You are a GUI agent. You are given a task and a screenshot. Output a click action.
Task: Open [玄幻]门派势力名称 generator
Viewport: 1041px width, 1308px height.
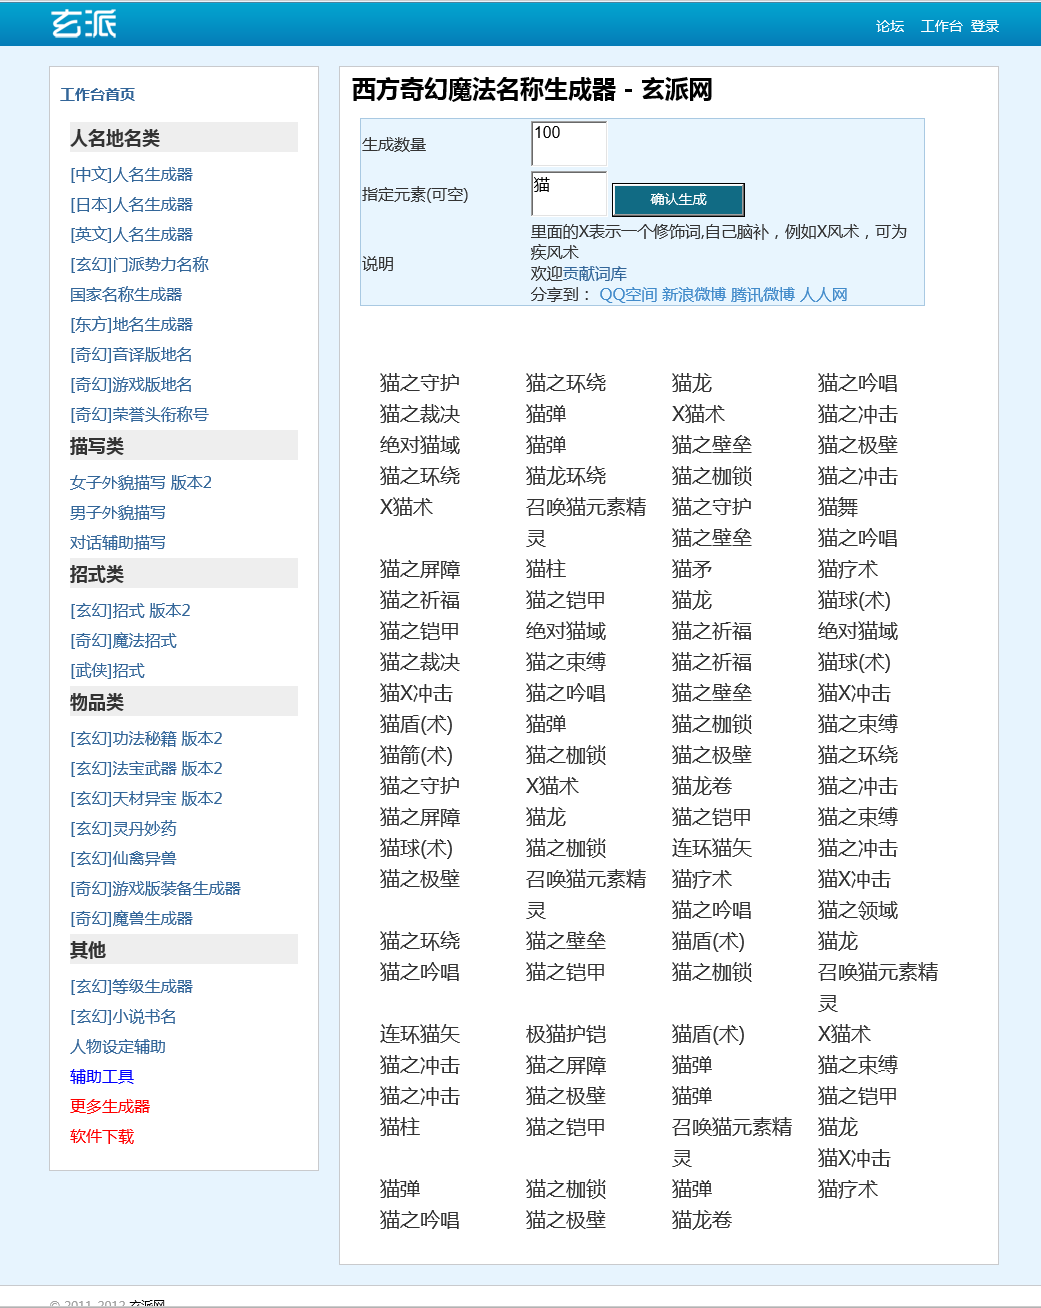139,264
